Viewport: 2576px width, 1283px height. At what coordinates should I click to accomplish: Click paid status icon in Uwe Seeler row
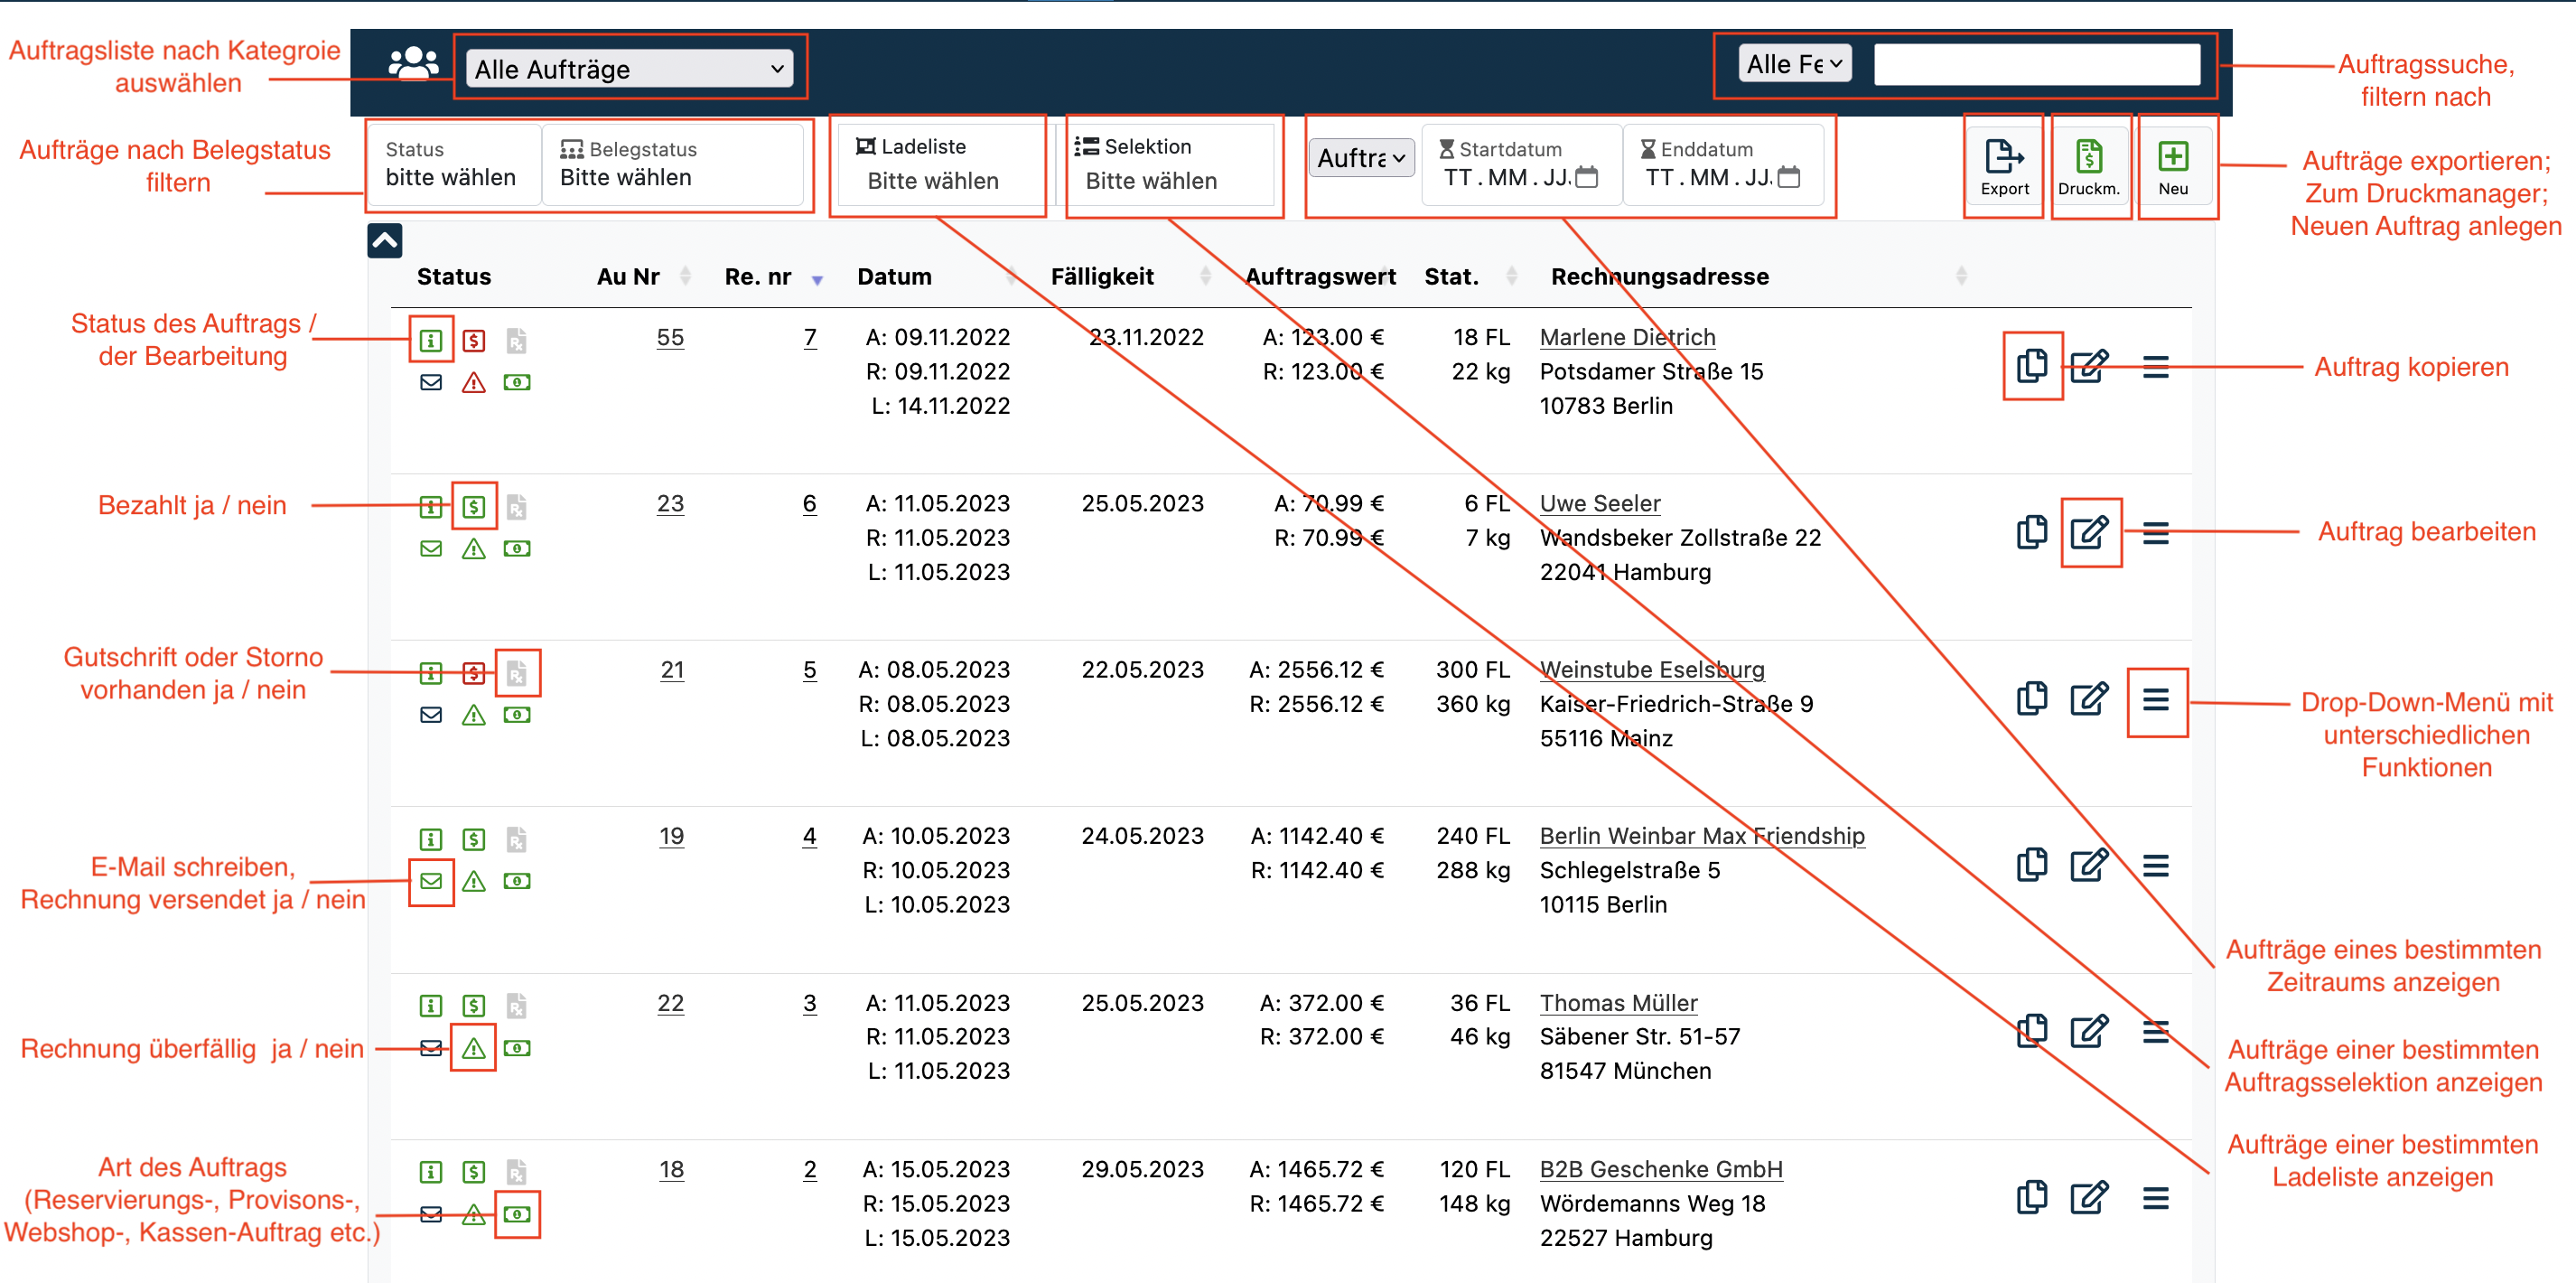(474, 507)
